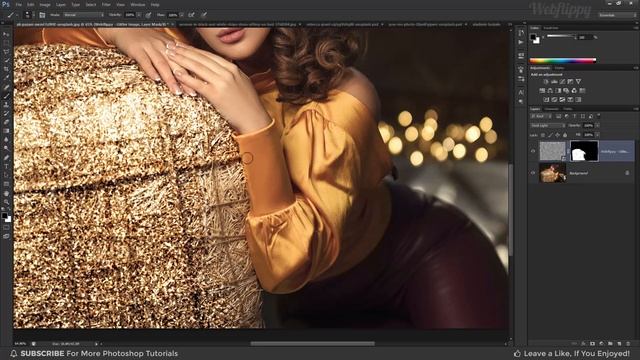Select the Horizontal Type tool
640x360 pixels.
pyautogui.click(x=6, y=166)
